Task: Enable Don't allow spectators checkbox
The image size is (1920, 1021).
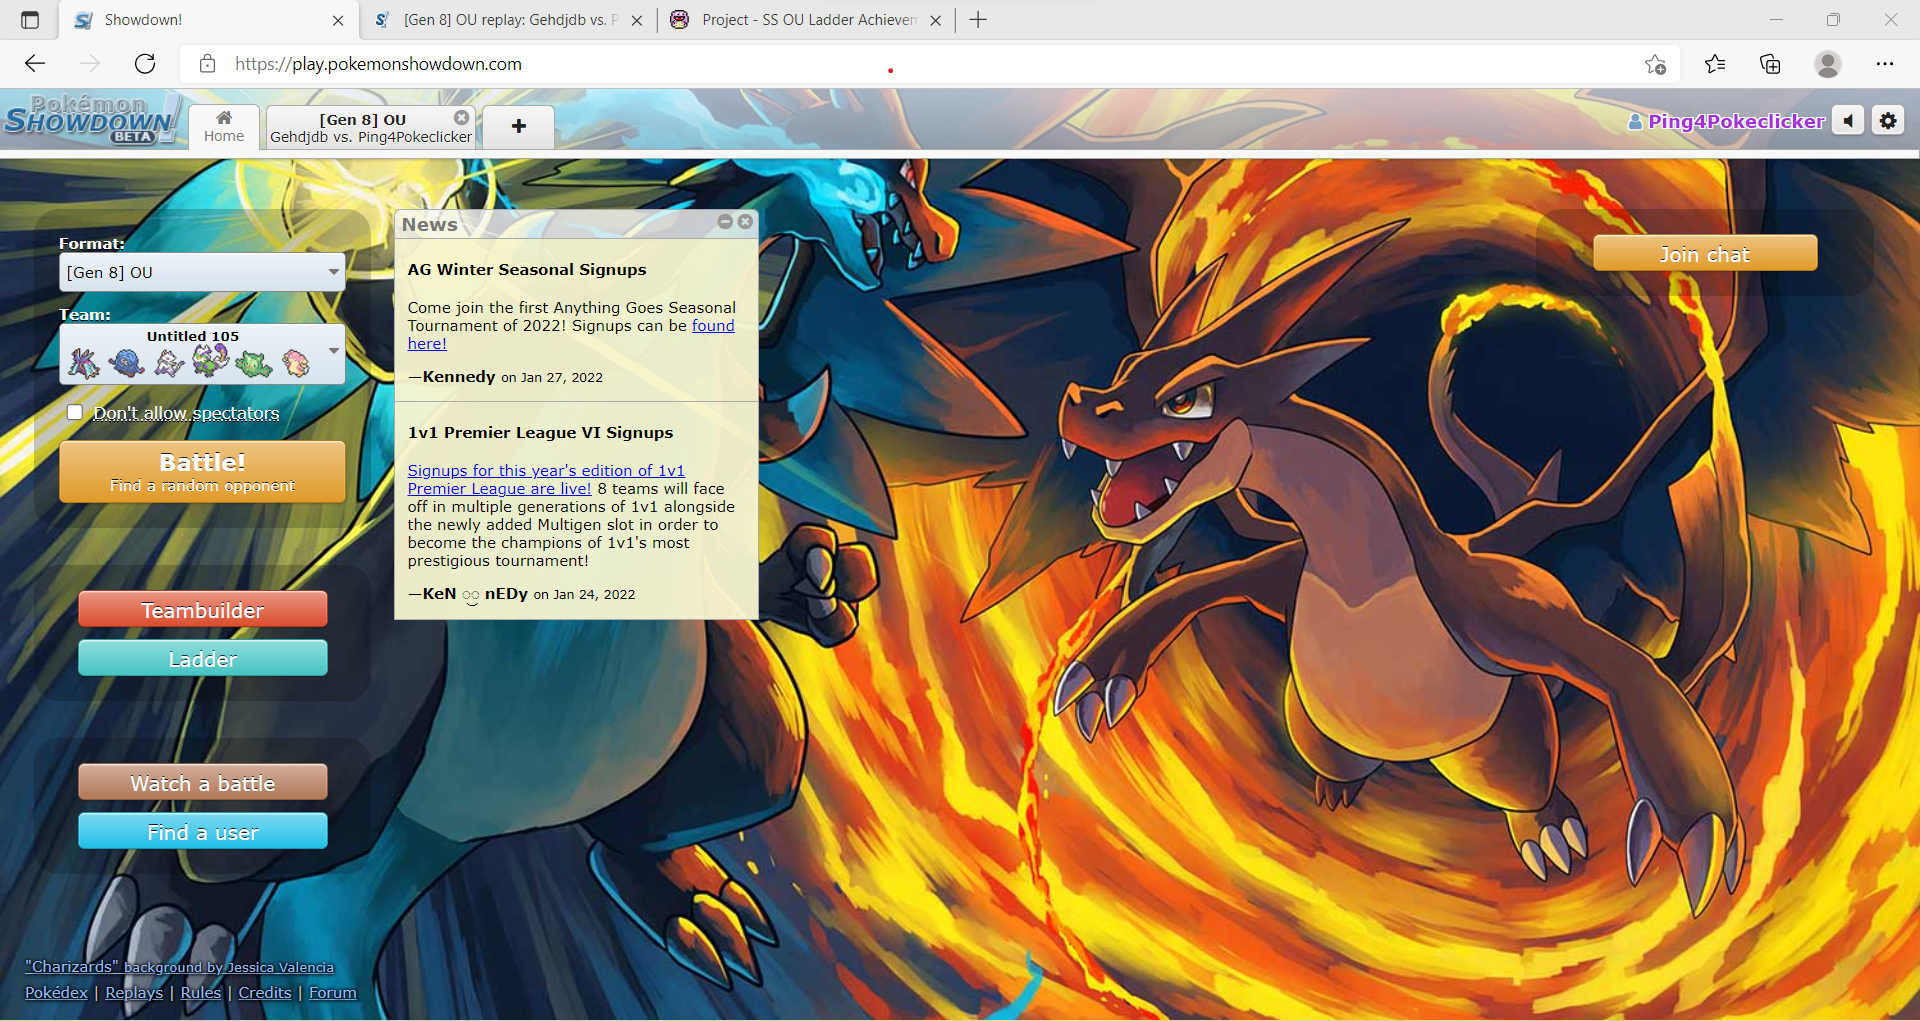Action: coord(75,412)
